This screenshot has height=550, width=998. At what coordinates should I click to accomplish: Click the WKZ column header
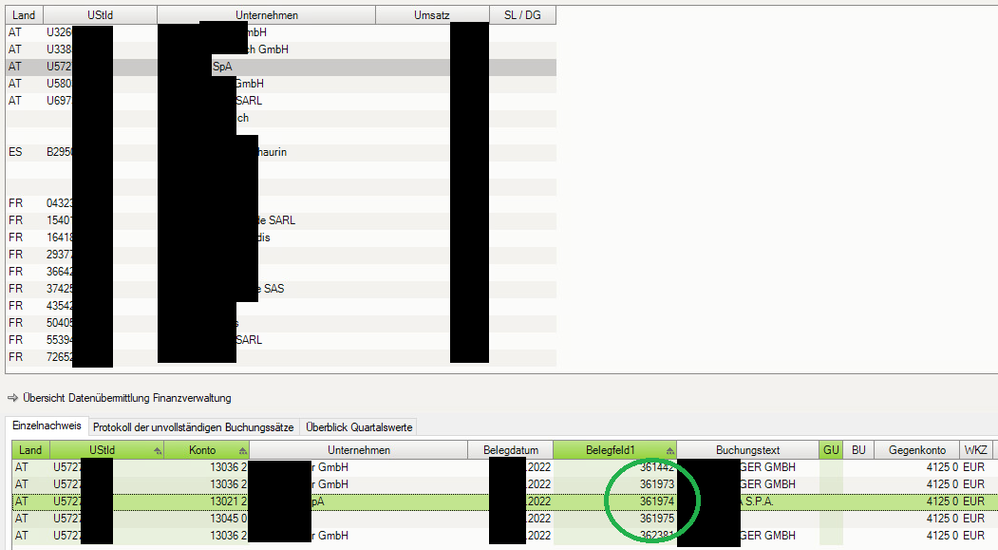(975, 451)
